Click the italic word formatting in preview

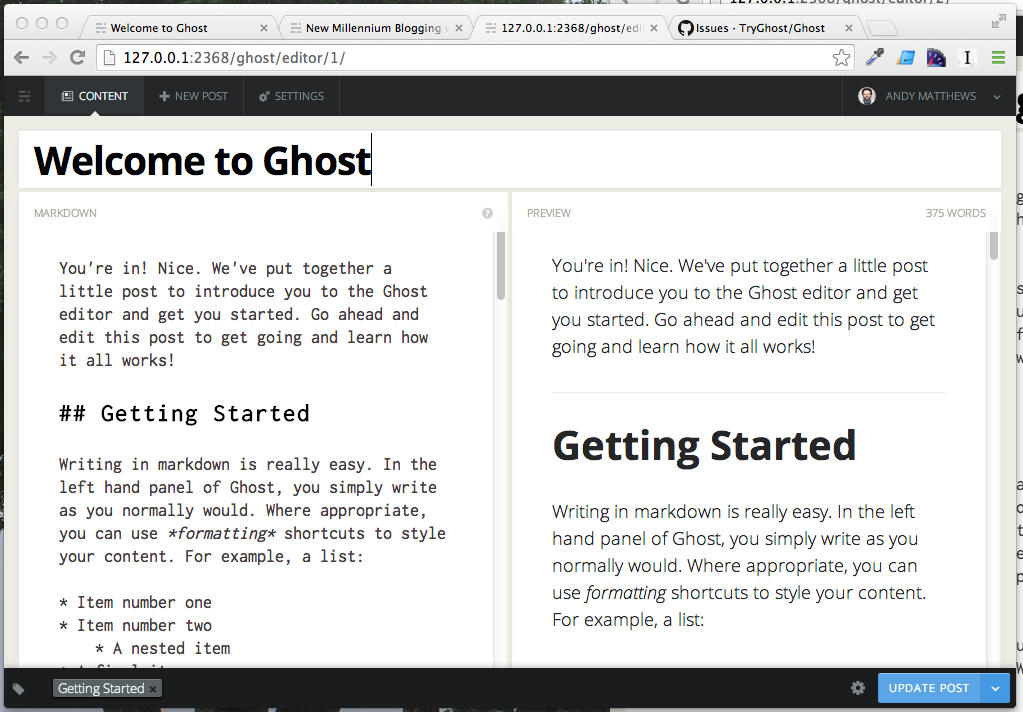click(x=626, y=593)
